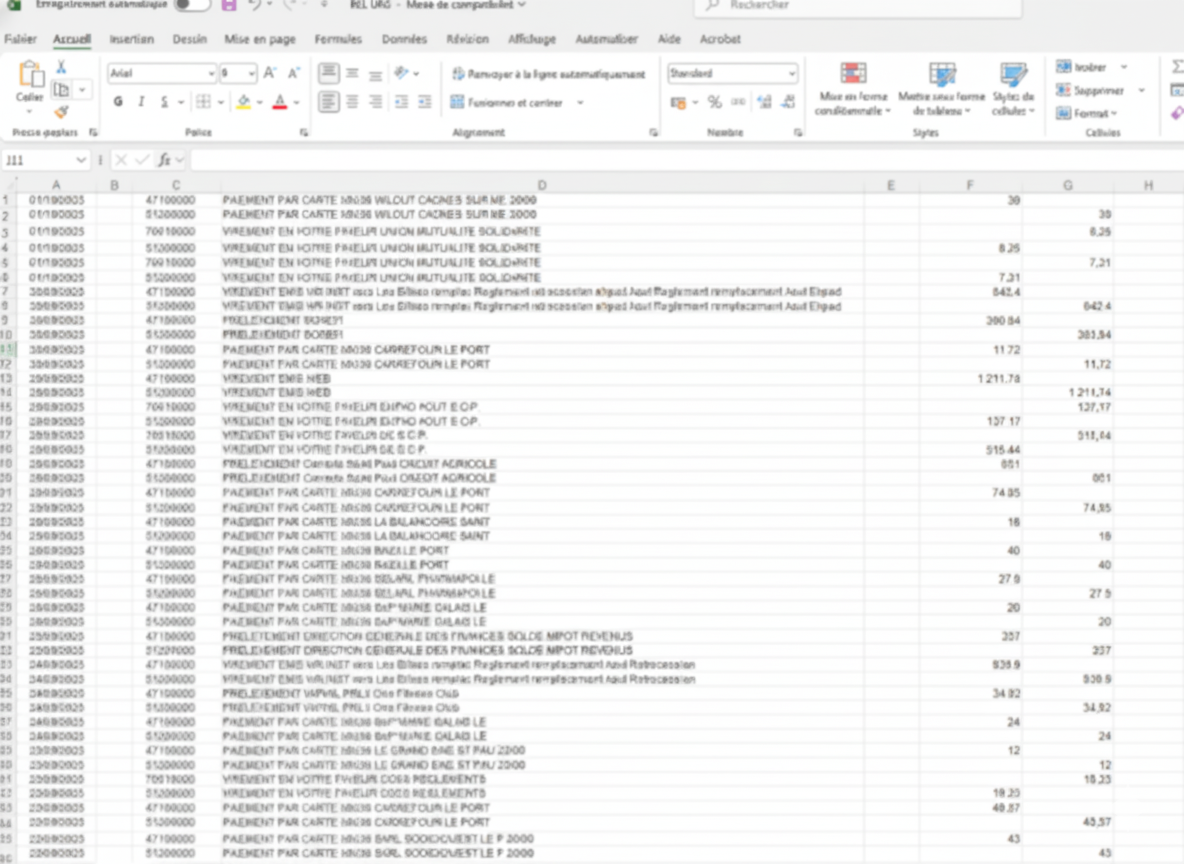The height and width of the screenshot is (864, 1184).
Task: Align text left
Action: click(328, 101)
